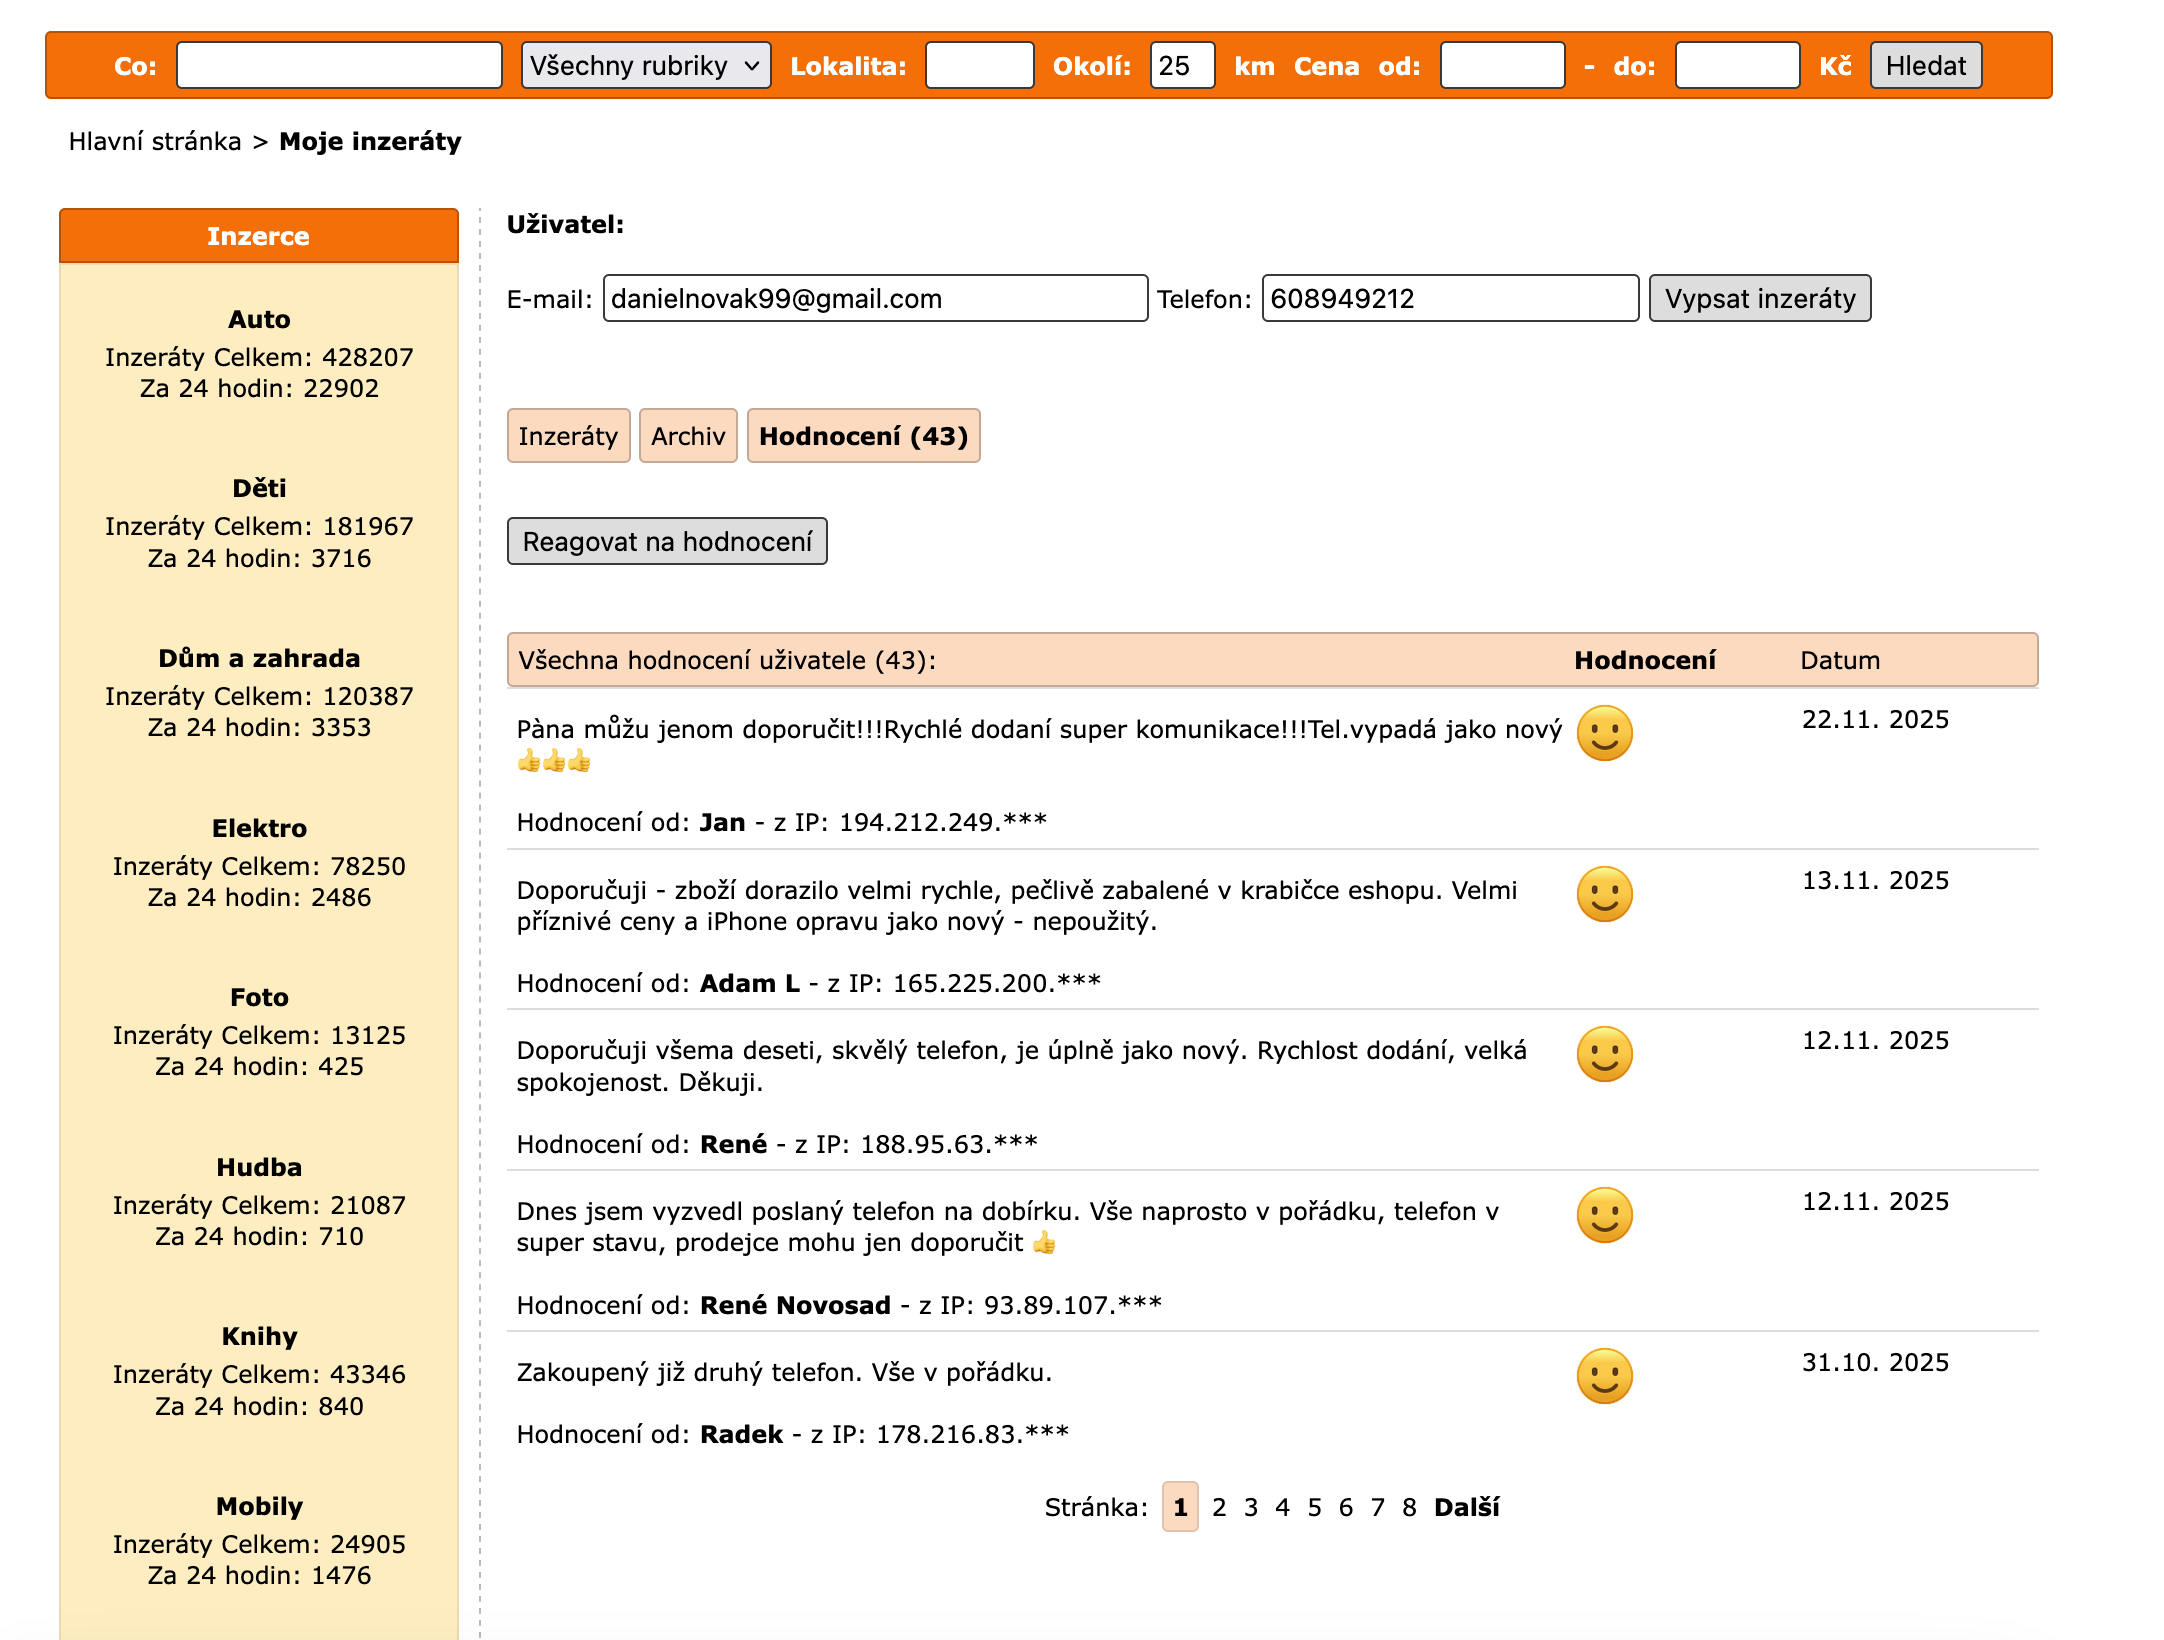Screen dimensions: 2164x1640
Task: Click the Další next page link
Action: pos(1466,1508)
